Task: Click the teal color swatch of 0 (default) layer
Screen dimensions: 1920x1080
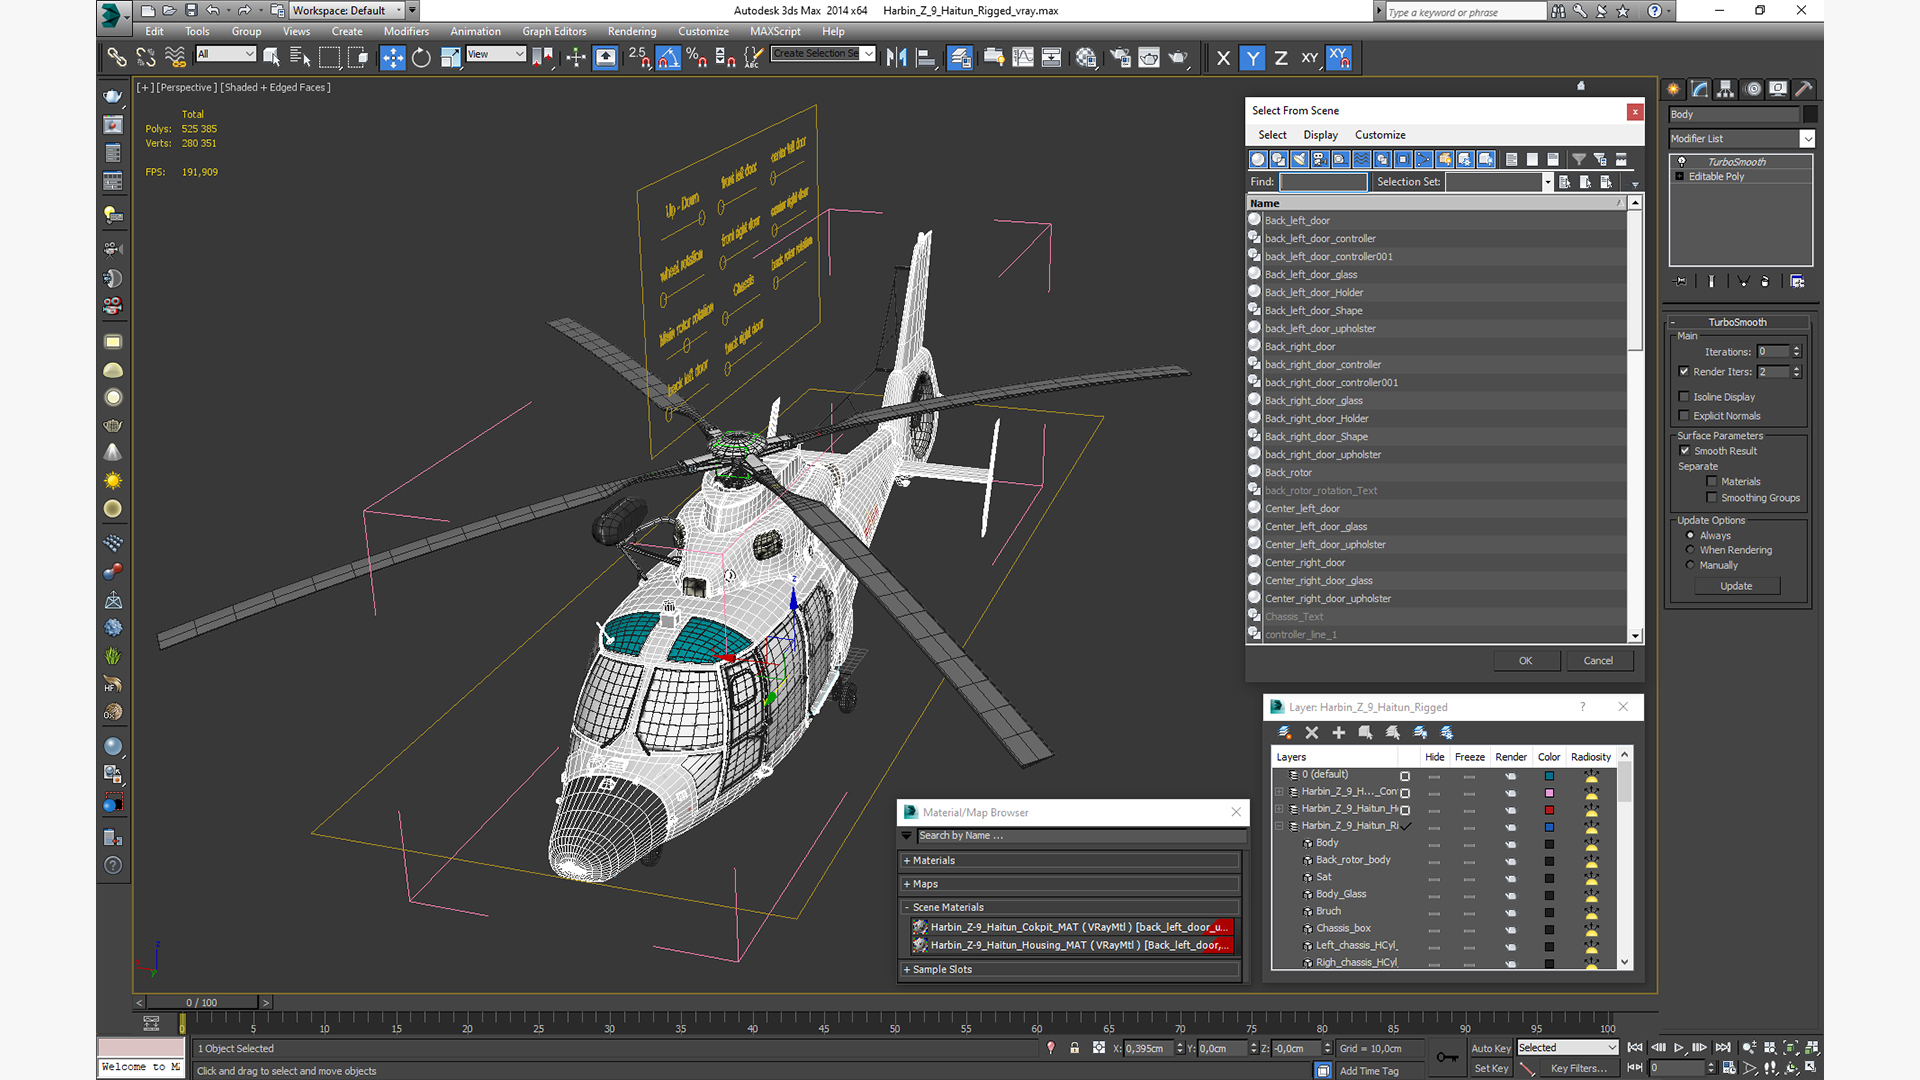Action: 1549,776
